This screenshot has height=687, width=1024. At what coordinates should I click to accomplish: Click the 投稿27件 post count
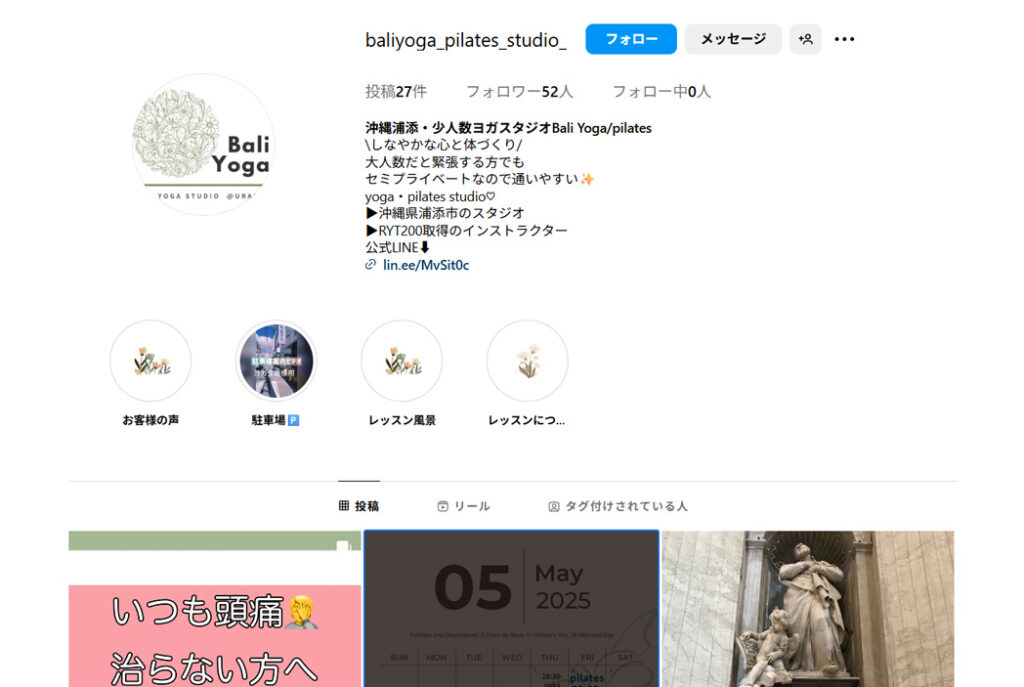396,91
